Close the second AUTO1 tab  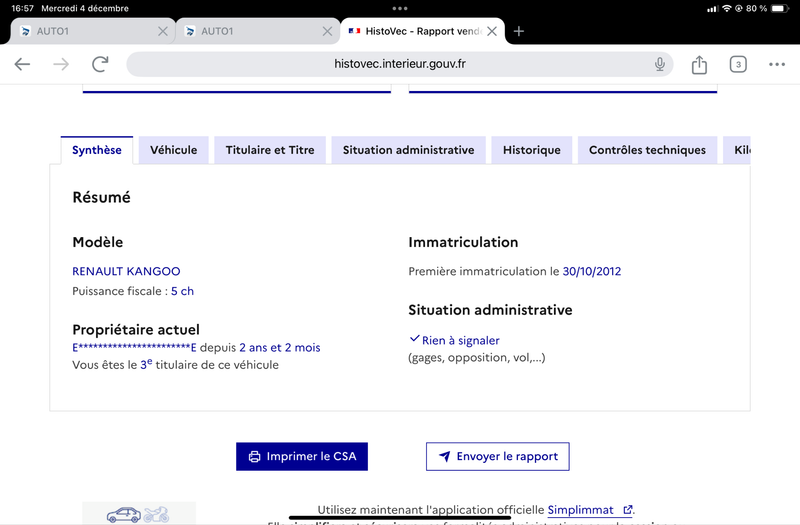pos(328,31)
